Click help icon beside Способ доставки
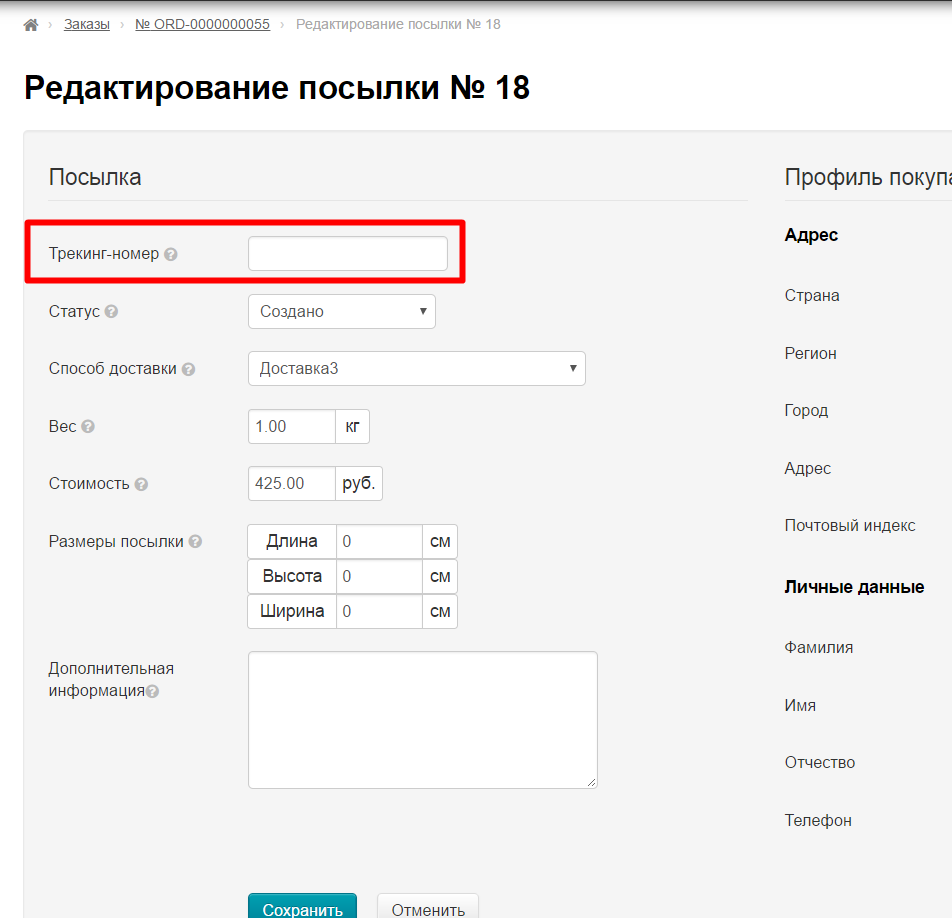Image resolution: width=952 pixels, height=918 pixels. 188,369
